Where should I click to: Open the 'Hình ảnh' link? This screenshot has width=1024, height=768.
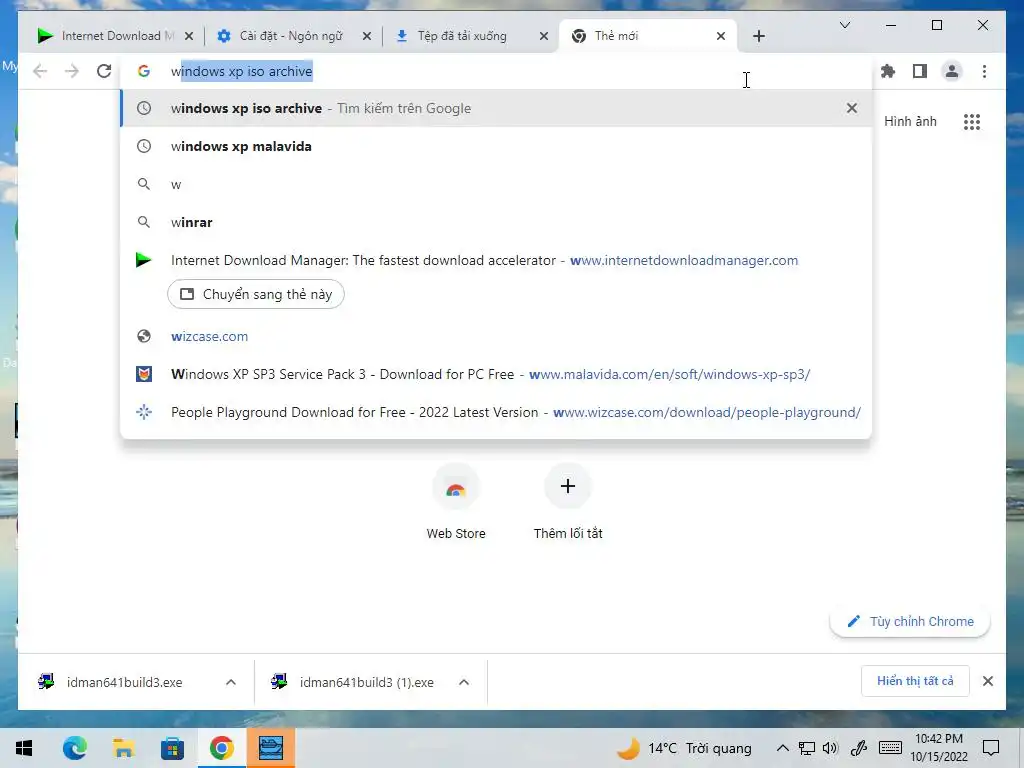pos(910,121)
